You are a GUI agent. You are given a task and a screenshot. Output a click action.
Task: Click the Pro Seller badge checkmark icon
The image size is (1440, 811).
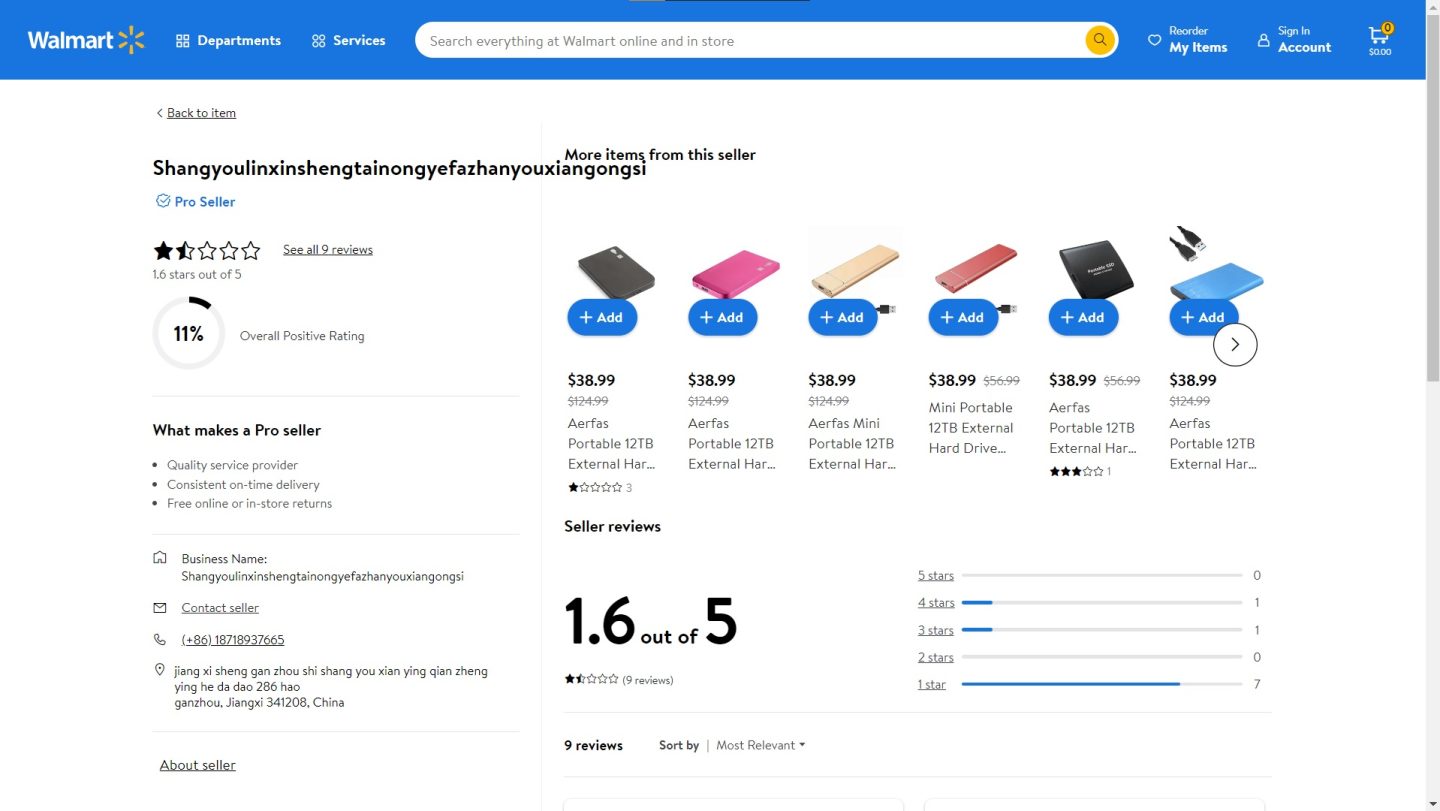pyautogui.click(x=163, y=201)
